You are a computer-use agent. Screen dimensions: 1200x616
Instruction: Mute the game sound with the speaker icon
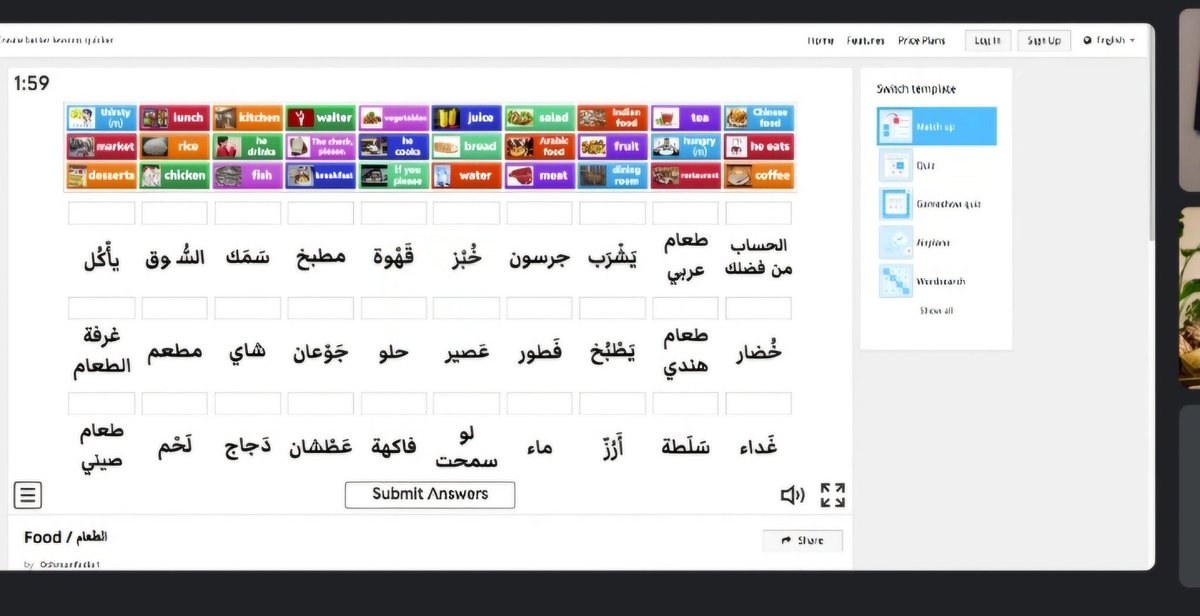[793, 495]
